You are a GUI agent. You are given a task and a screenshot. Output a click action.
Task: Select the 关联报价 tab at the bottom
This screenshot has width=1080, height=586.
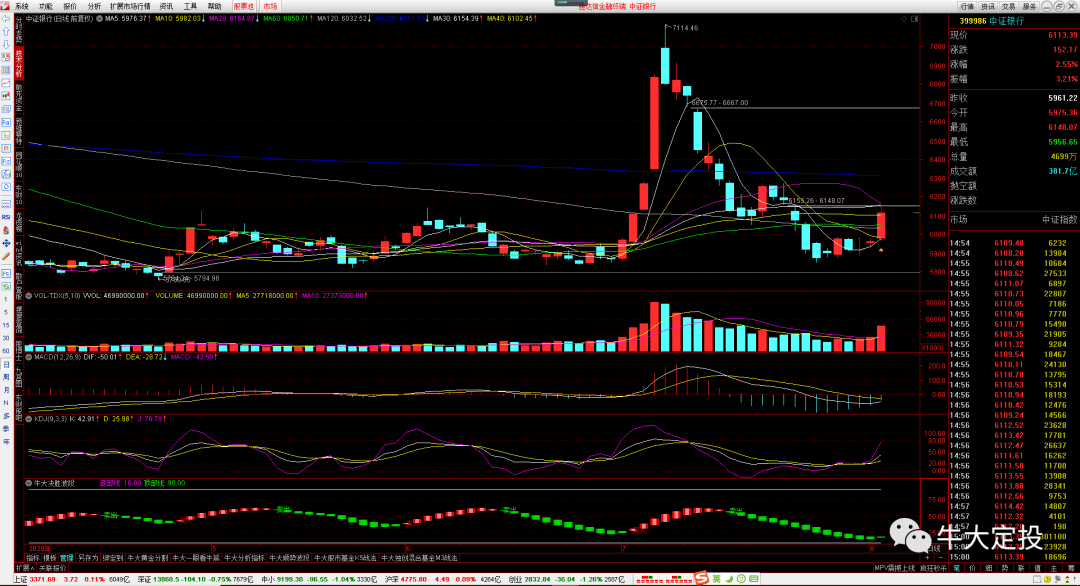(x=52, y=568)
